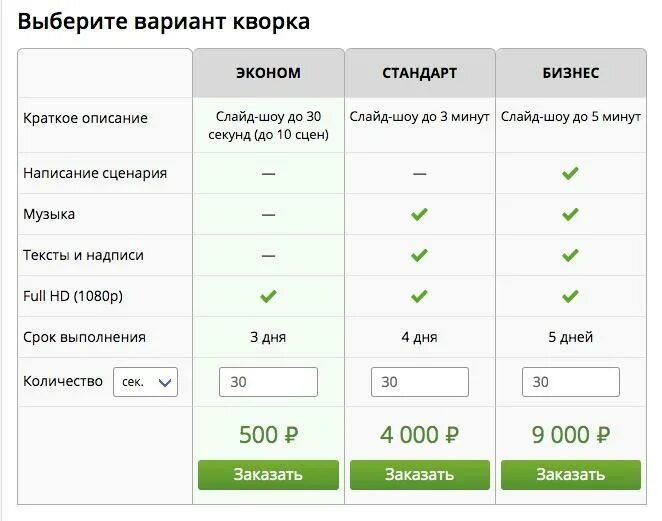
Task: Select the БИЗНЕС column header
Action: (x=571, y=73)
